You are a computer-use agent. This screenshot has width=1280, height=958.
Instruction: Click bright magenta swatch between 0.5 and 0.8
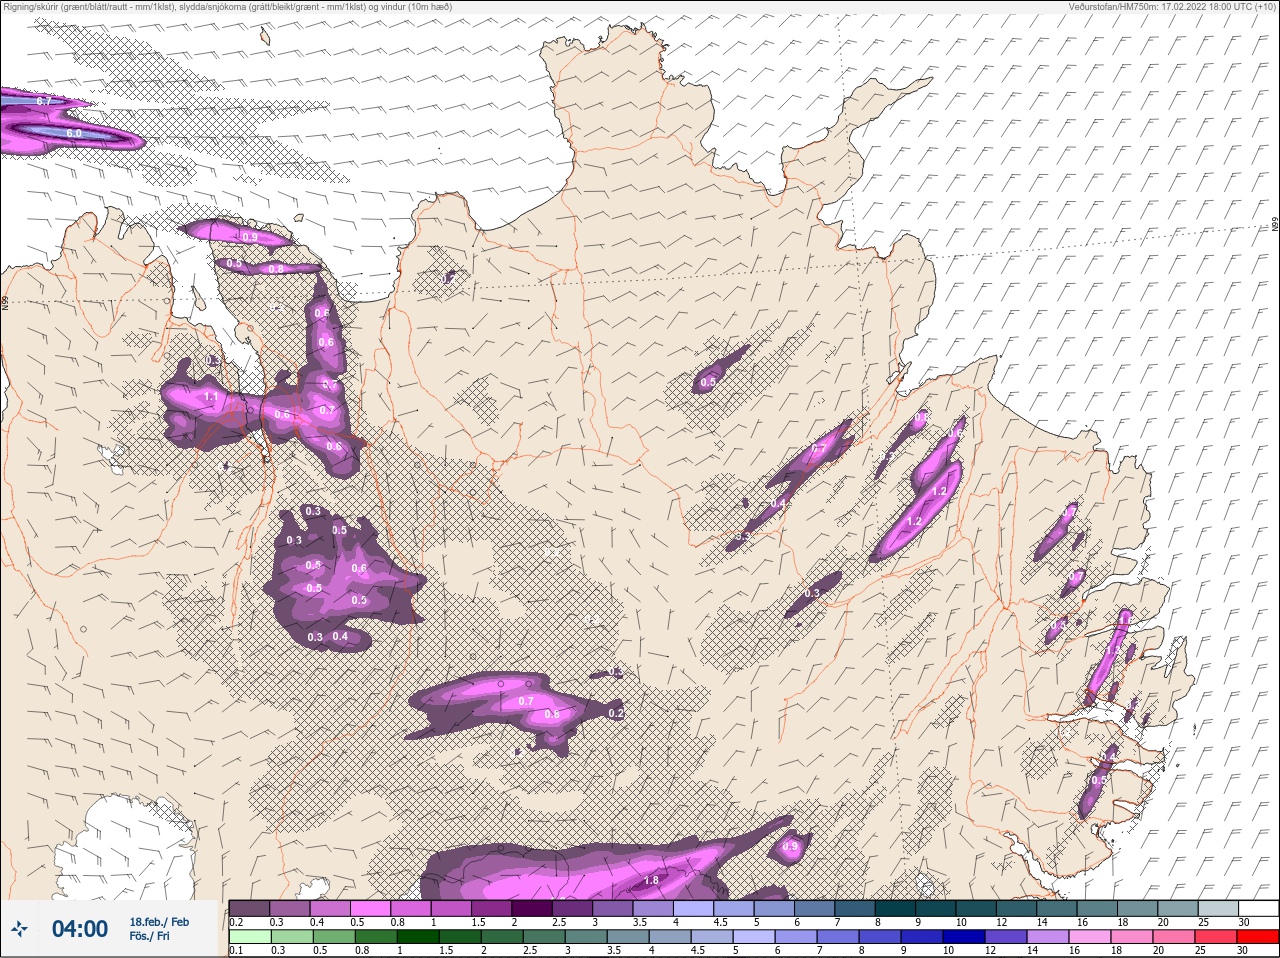point(370,908)
